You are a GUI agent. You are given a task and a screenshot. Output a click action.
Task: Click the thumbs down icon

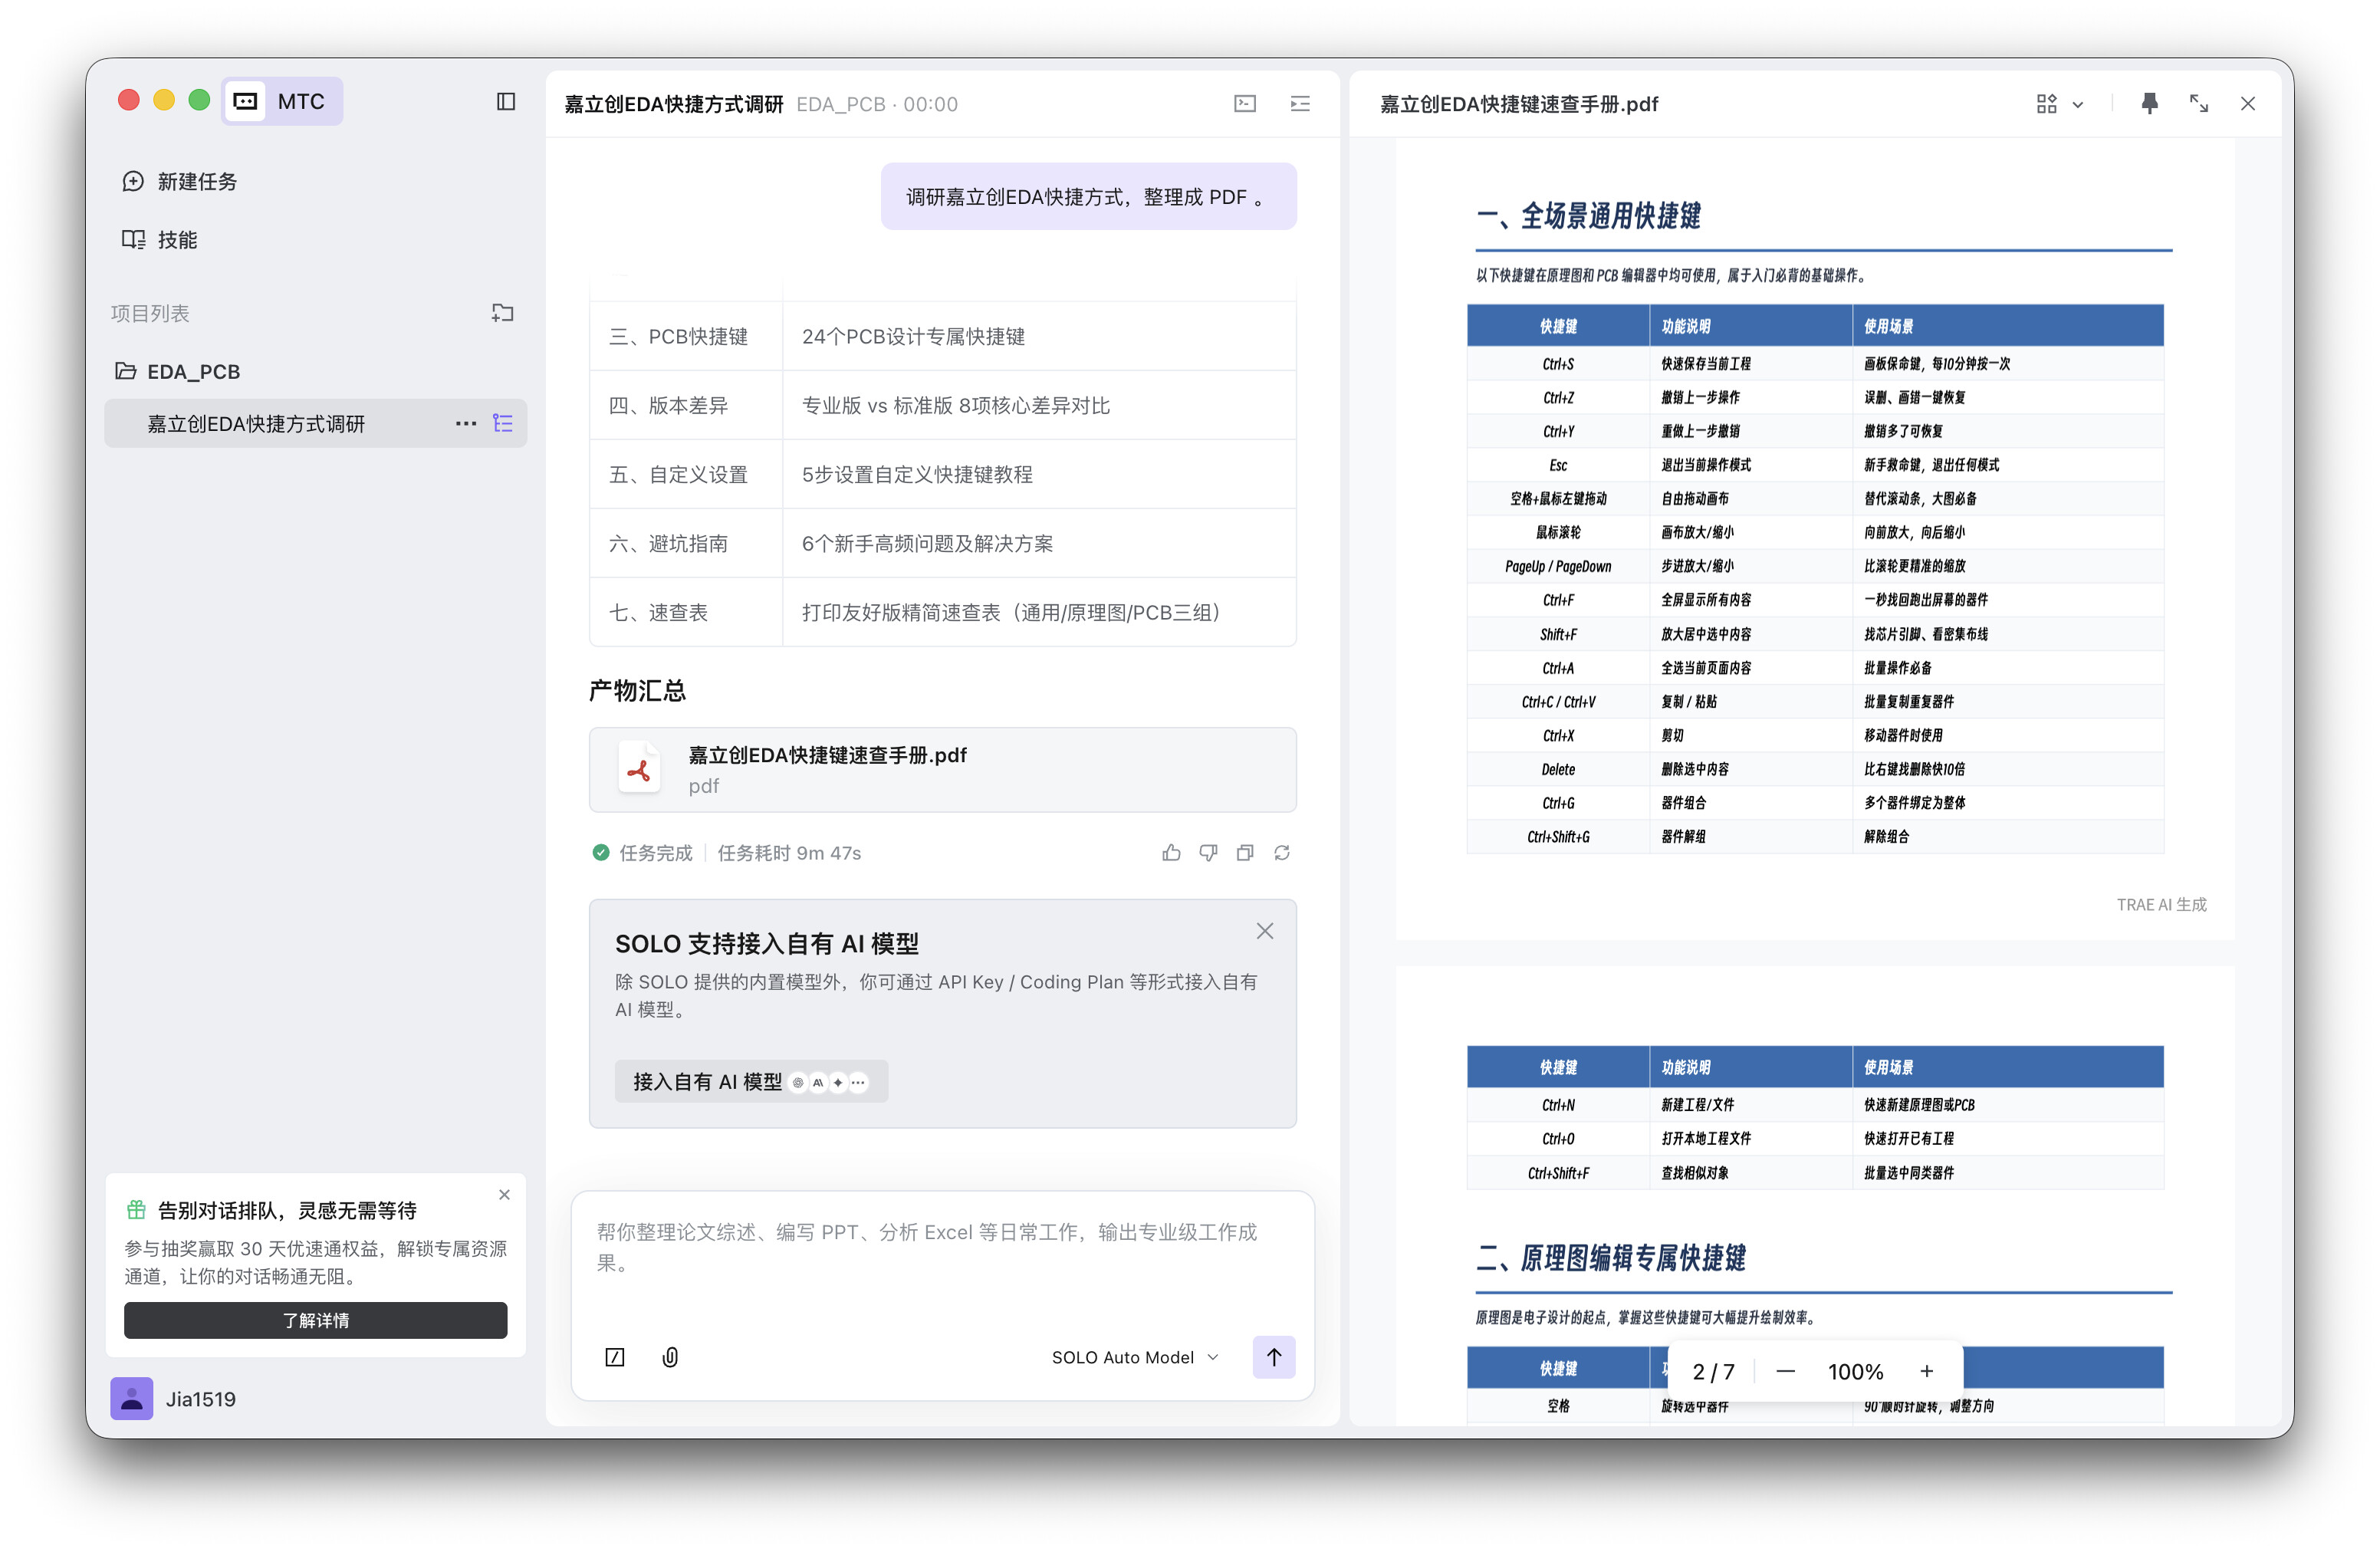(1208, 853)
